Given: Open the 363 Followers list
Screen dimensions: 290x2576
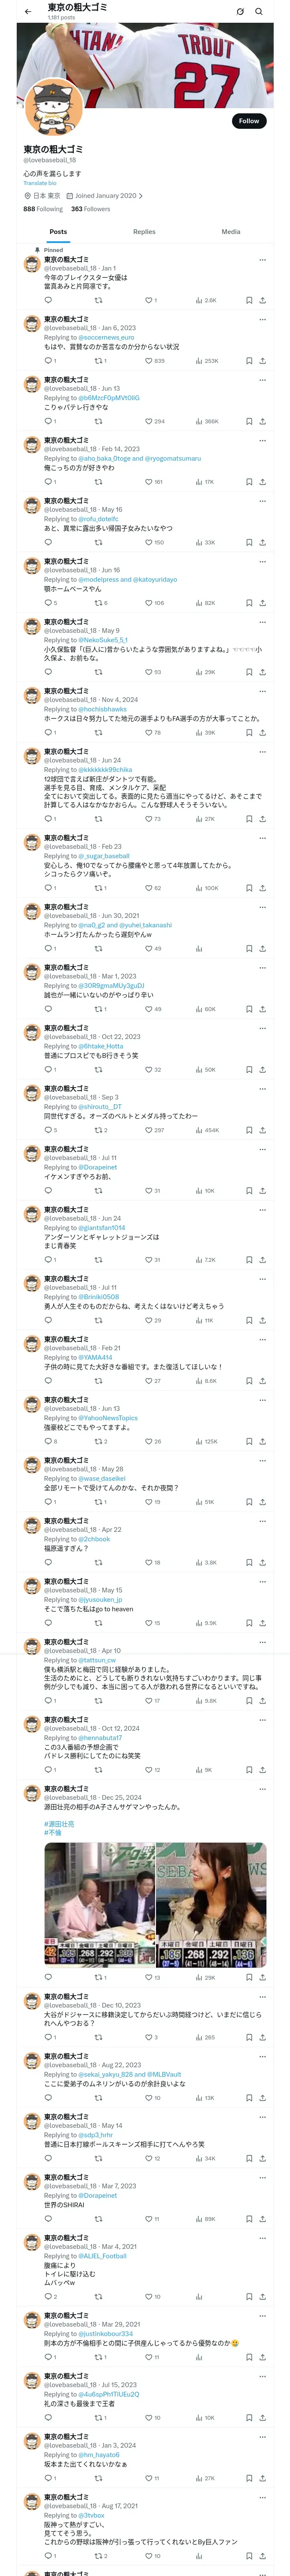Looking at the screenshot, I should point(90,209).
